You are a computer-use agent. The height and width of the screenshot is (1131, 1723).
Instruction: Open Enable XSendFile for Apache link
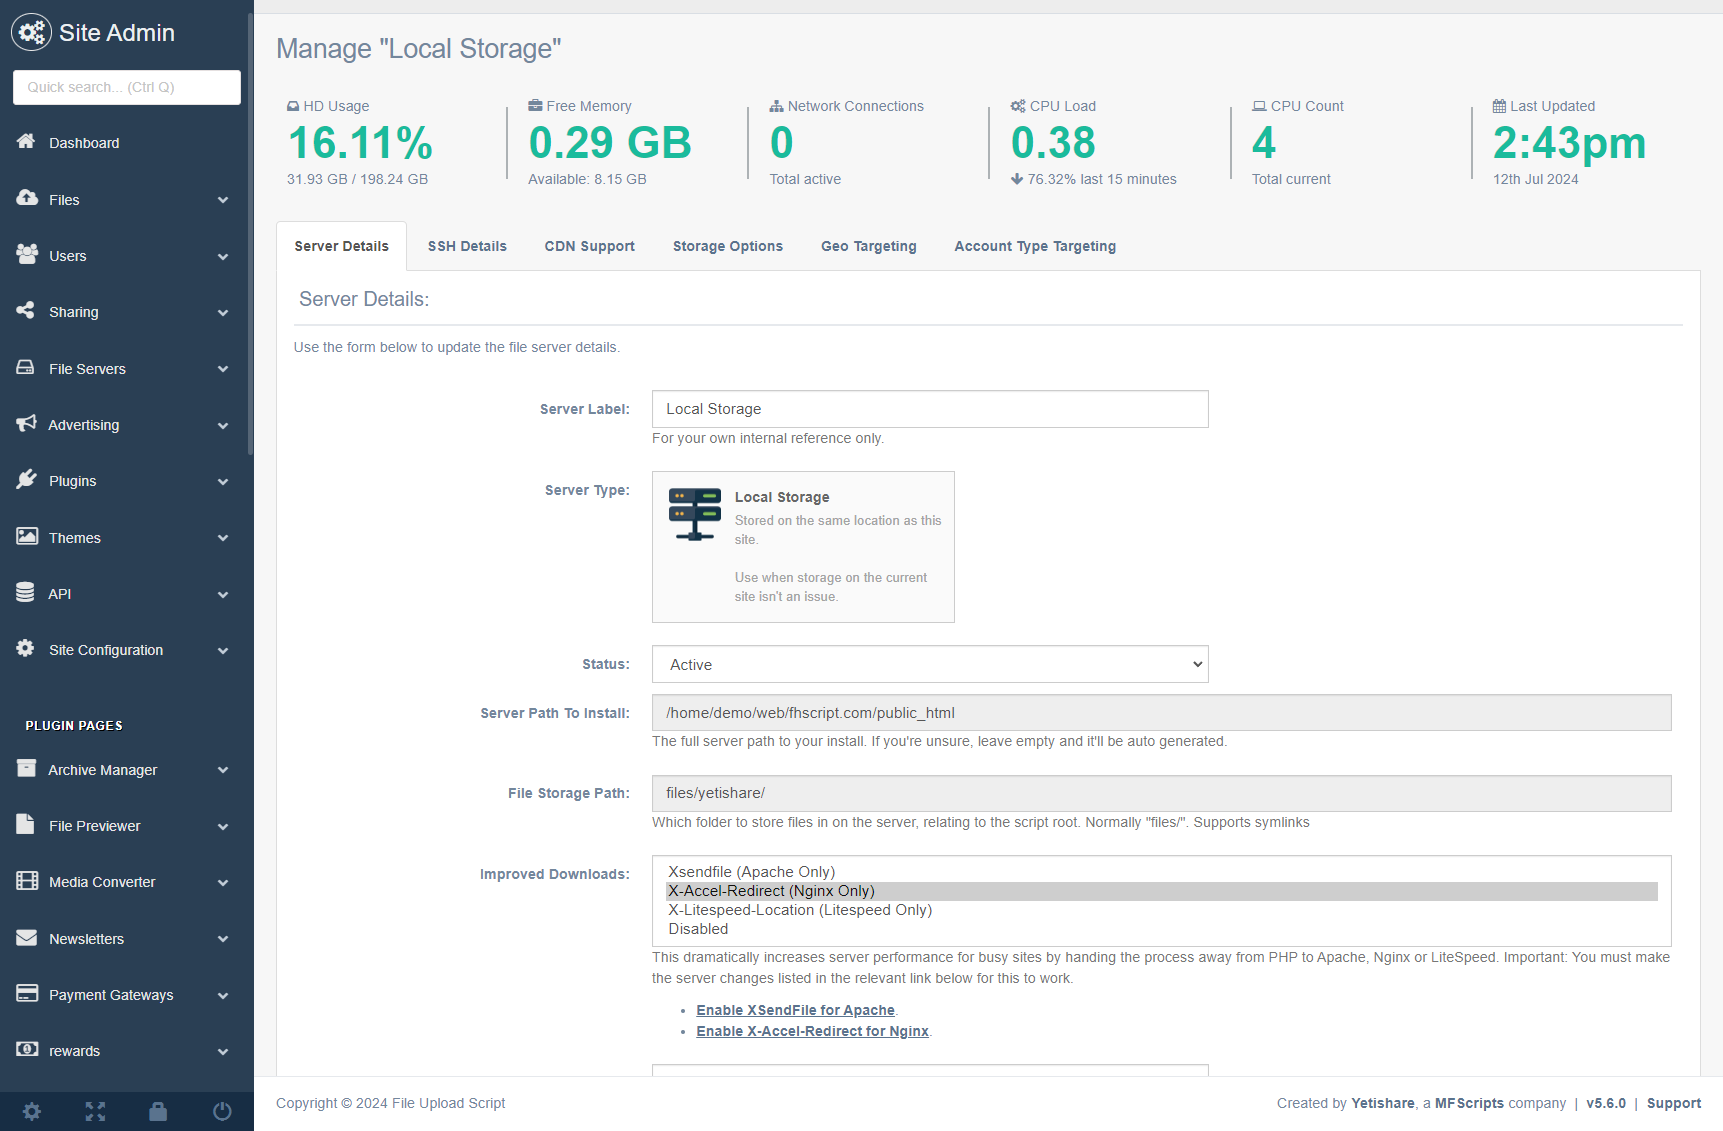(x=795, y=1010)
